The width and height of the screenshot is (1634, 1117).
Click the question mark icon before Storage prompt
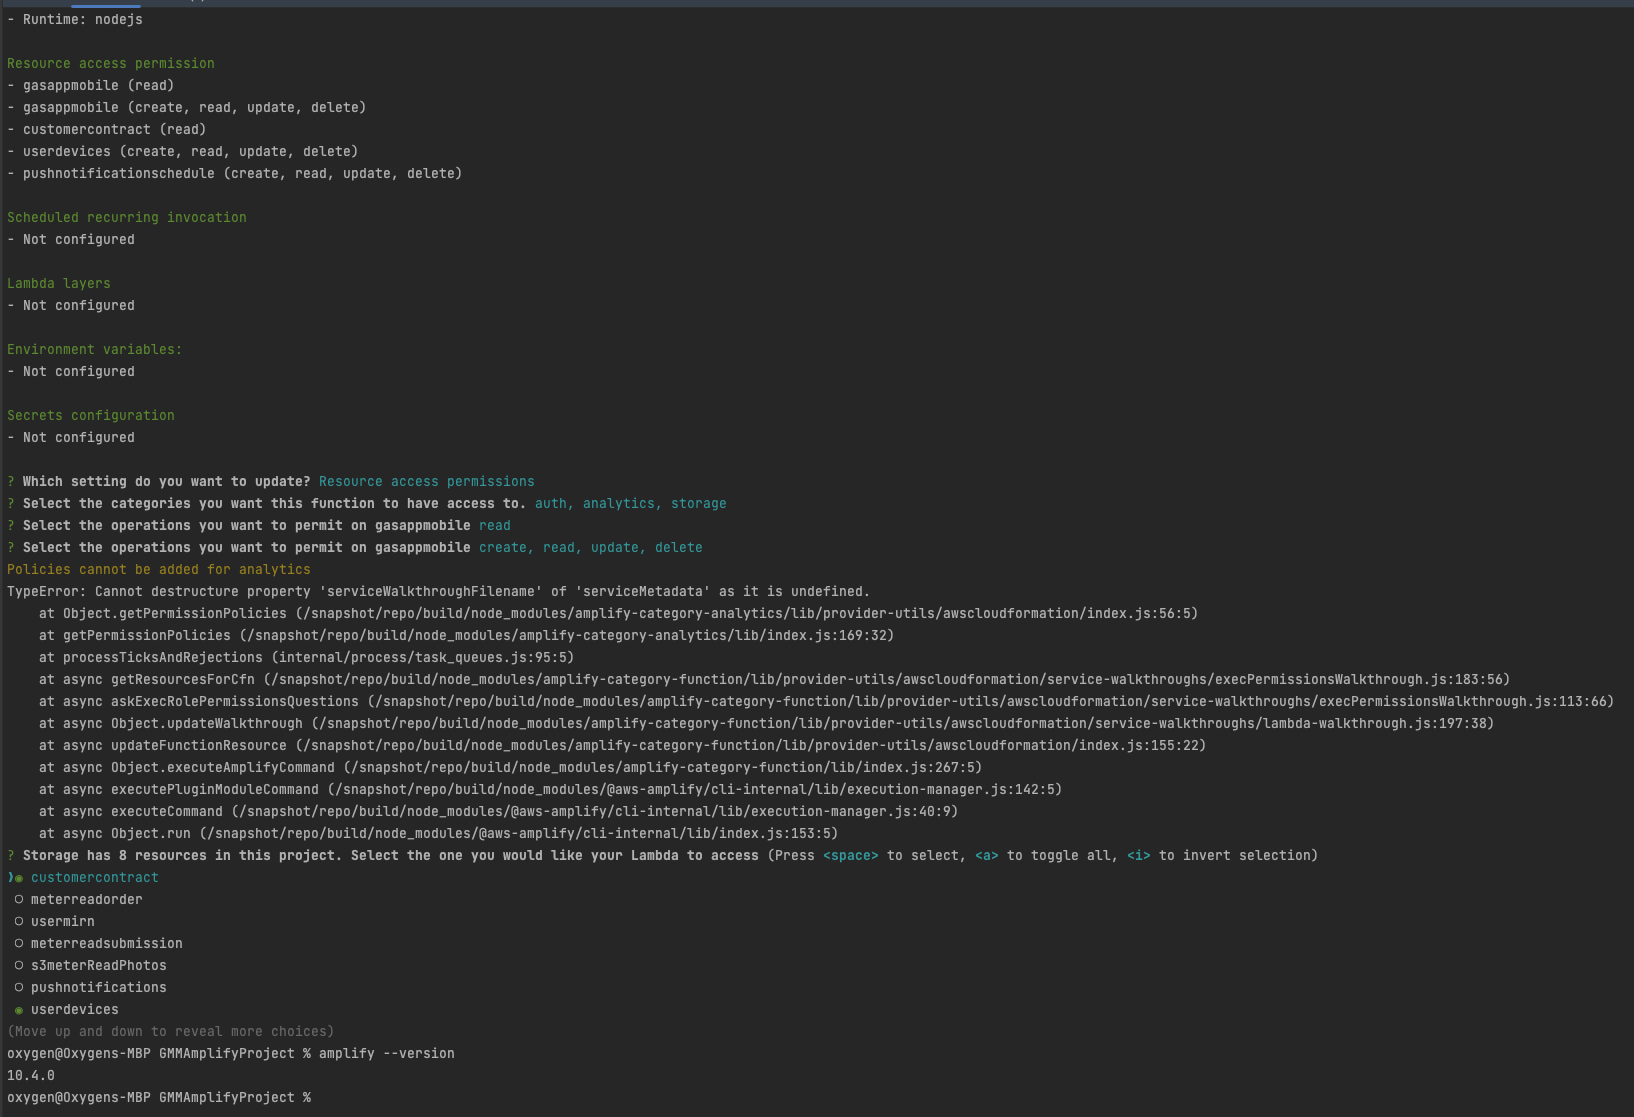pos(9,855)
